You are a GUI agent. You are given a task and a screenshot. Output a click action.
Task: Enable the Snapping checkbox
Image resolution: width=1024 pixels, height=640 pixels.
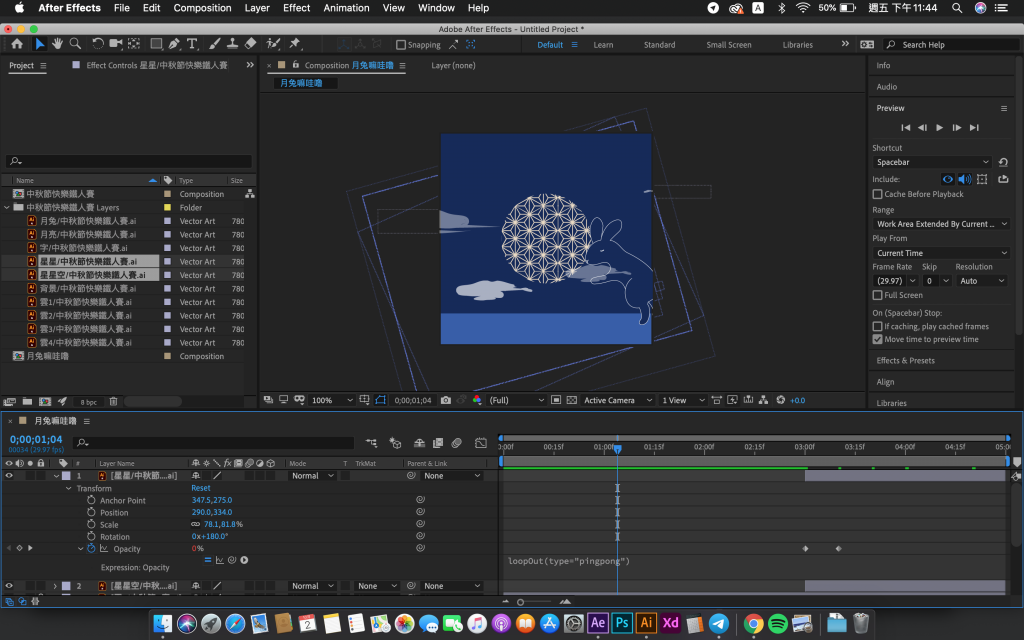point(401,45)
